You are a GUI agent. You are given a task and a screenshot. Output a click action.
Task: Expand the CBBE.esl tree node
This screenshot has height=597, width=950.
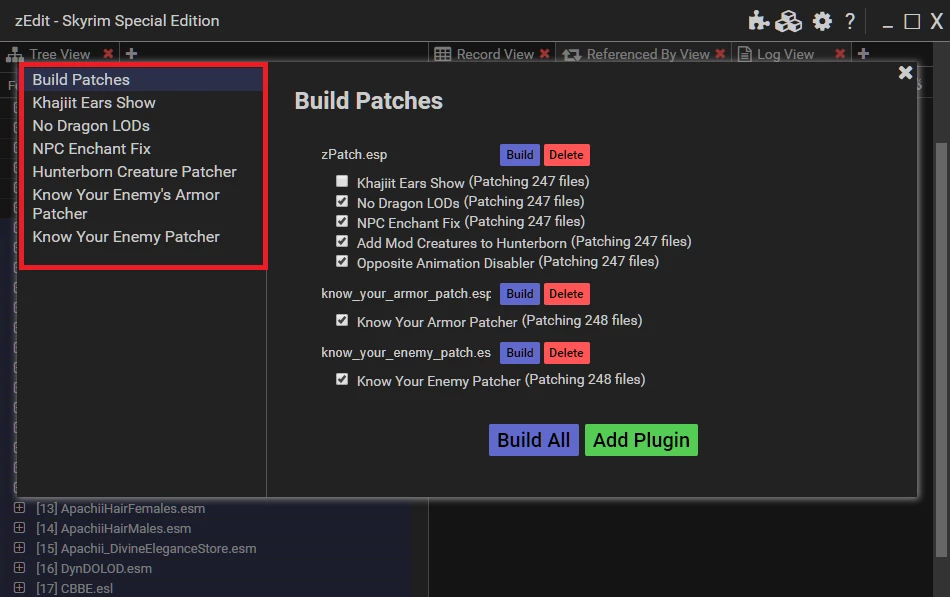[19, 588]
